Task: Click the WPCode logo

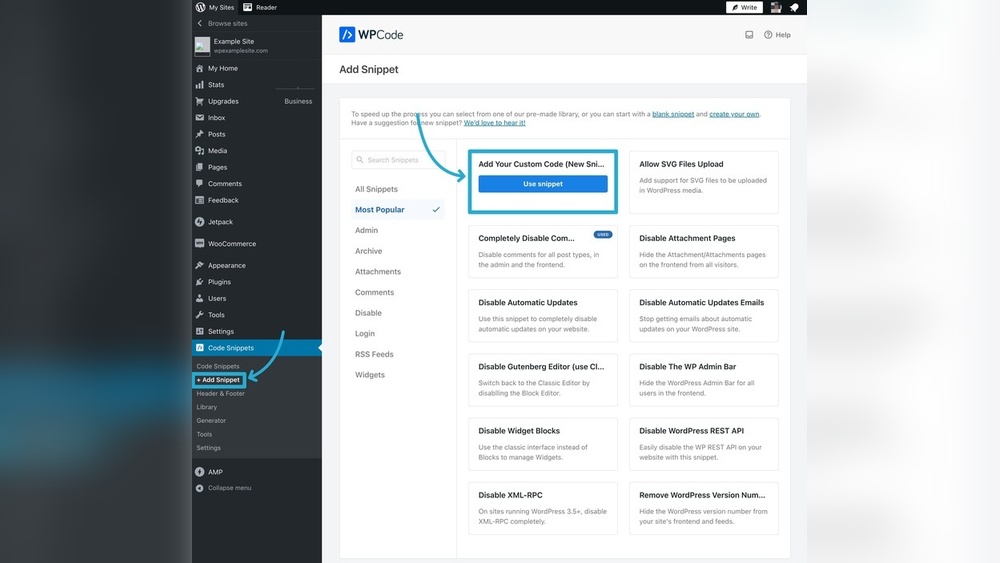Action: [371, 34]
